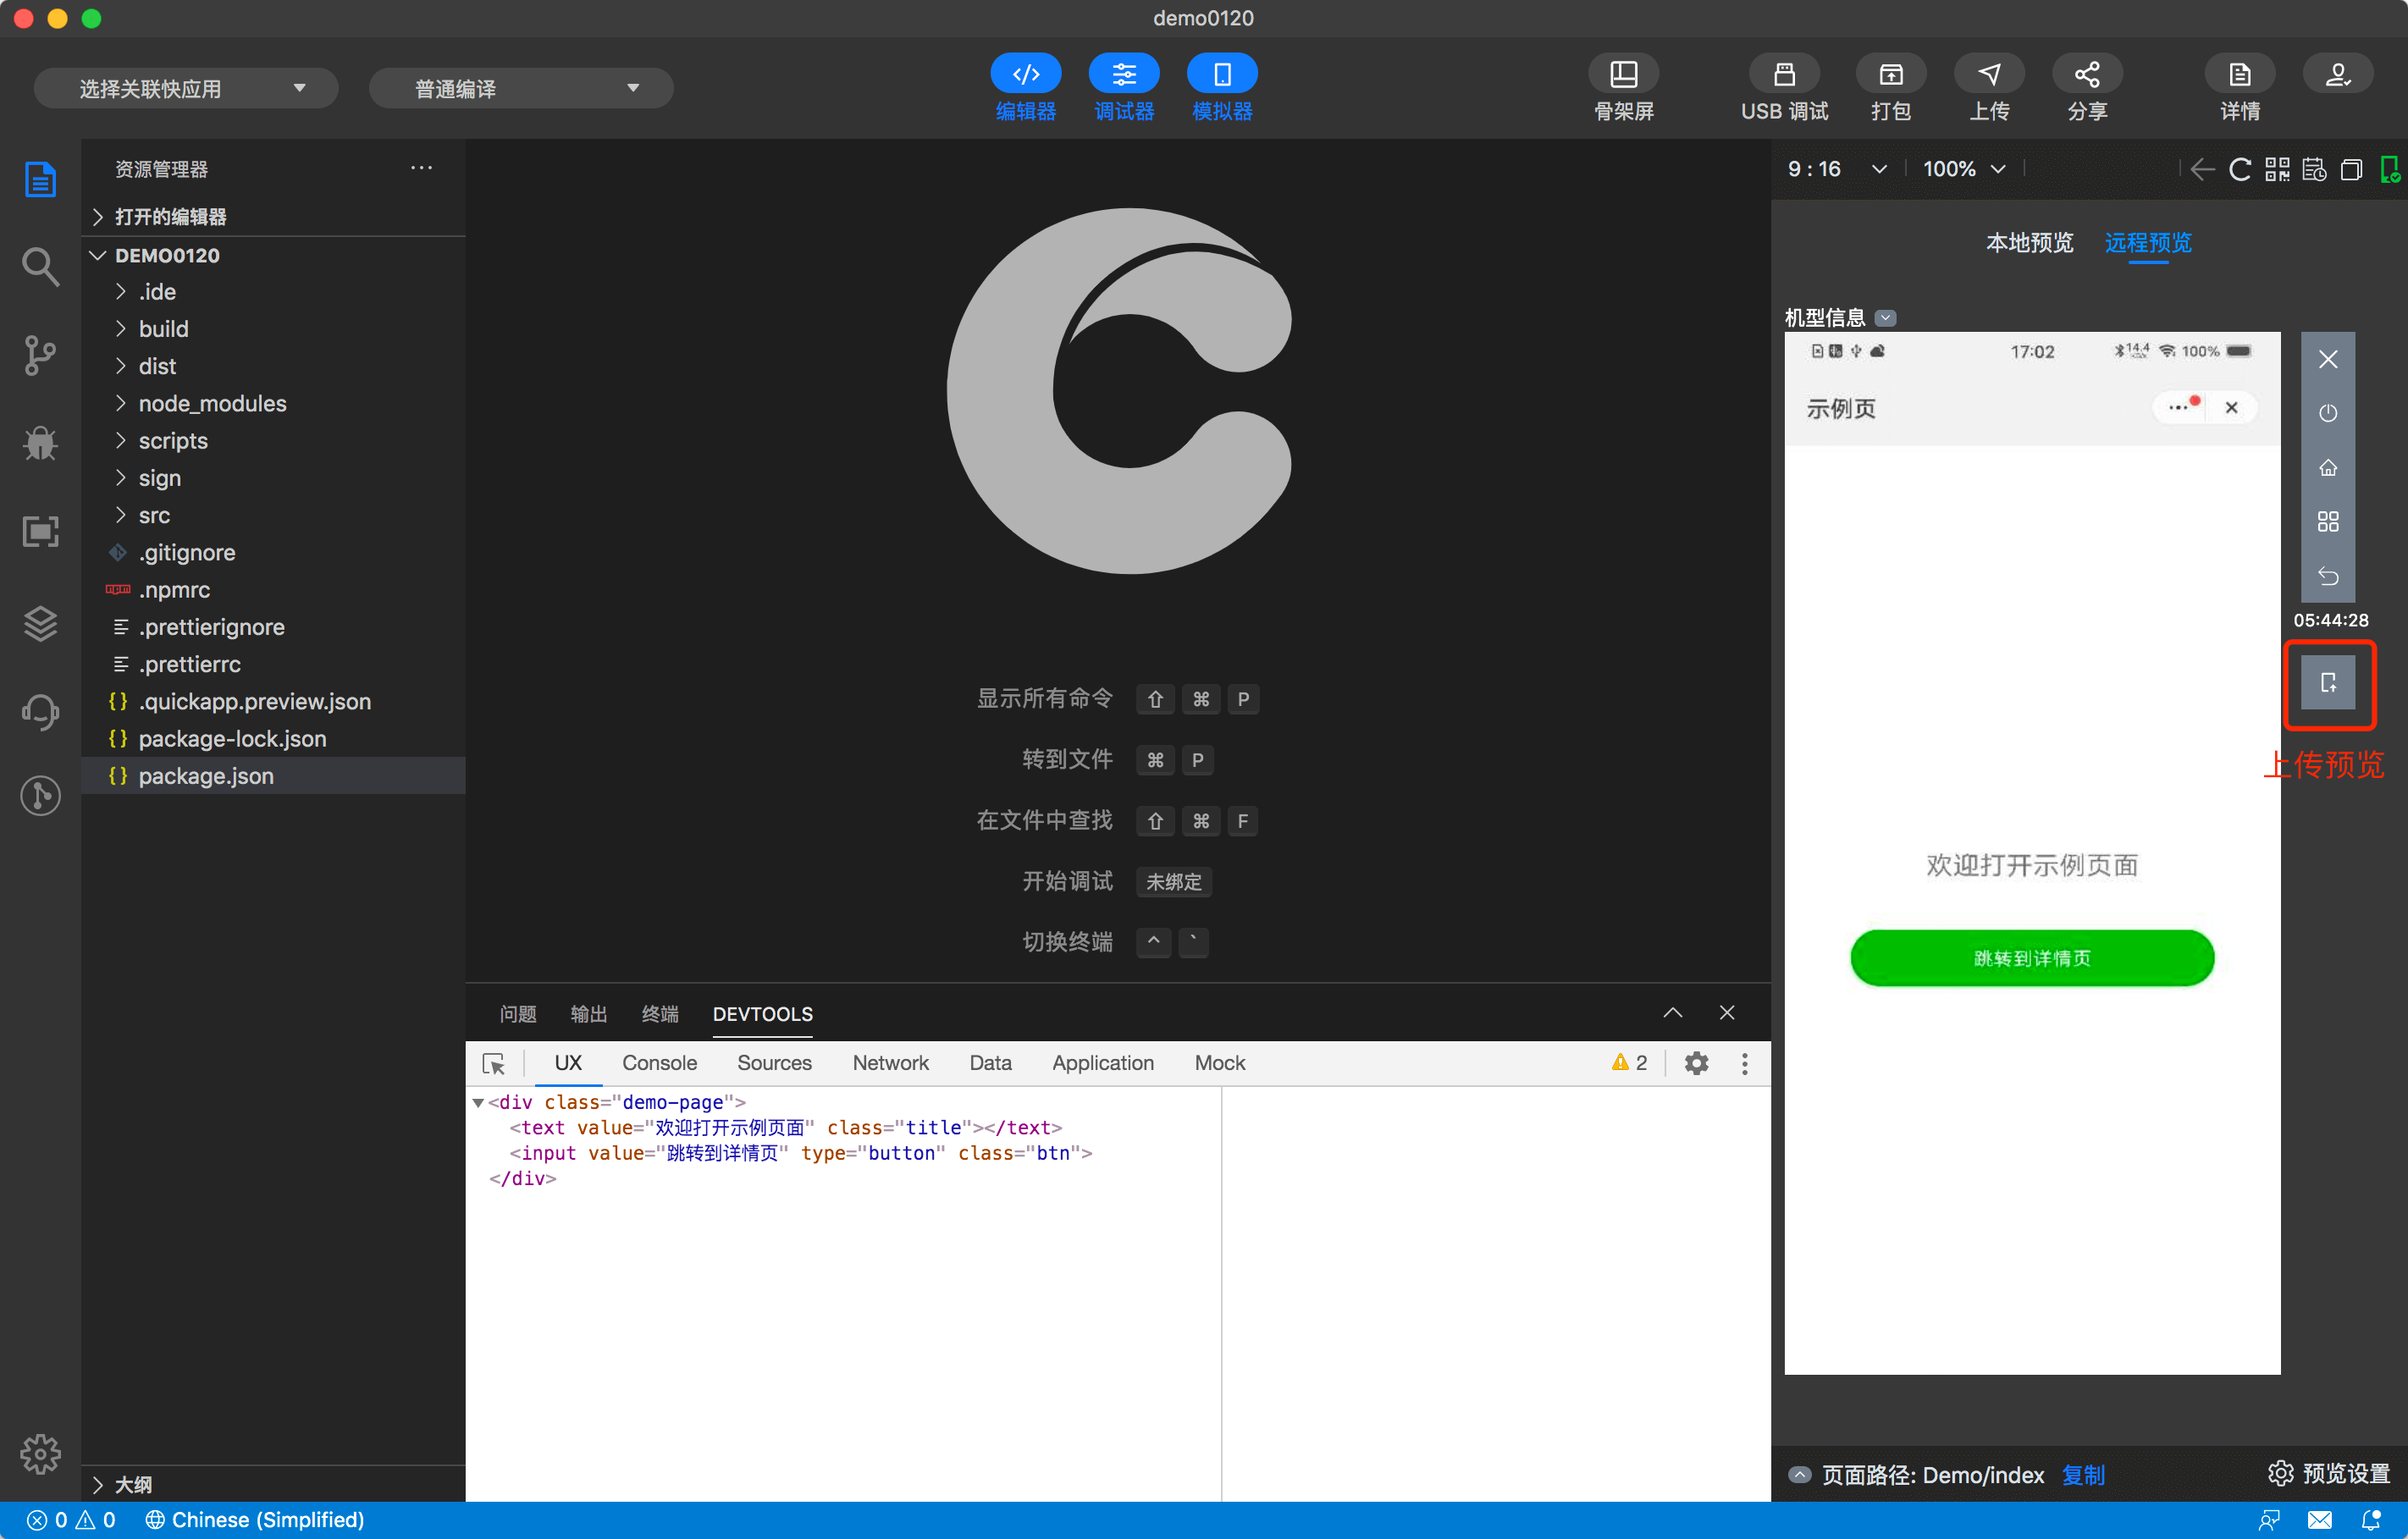
Task: Open the search icon in activity bar
Action: click(x=40, y=267)
